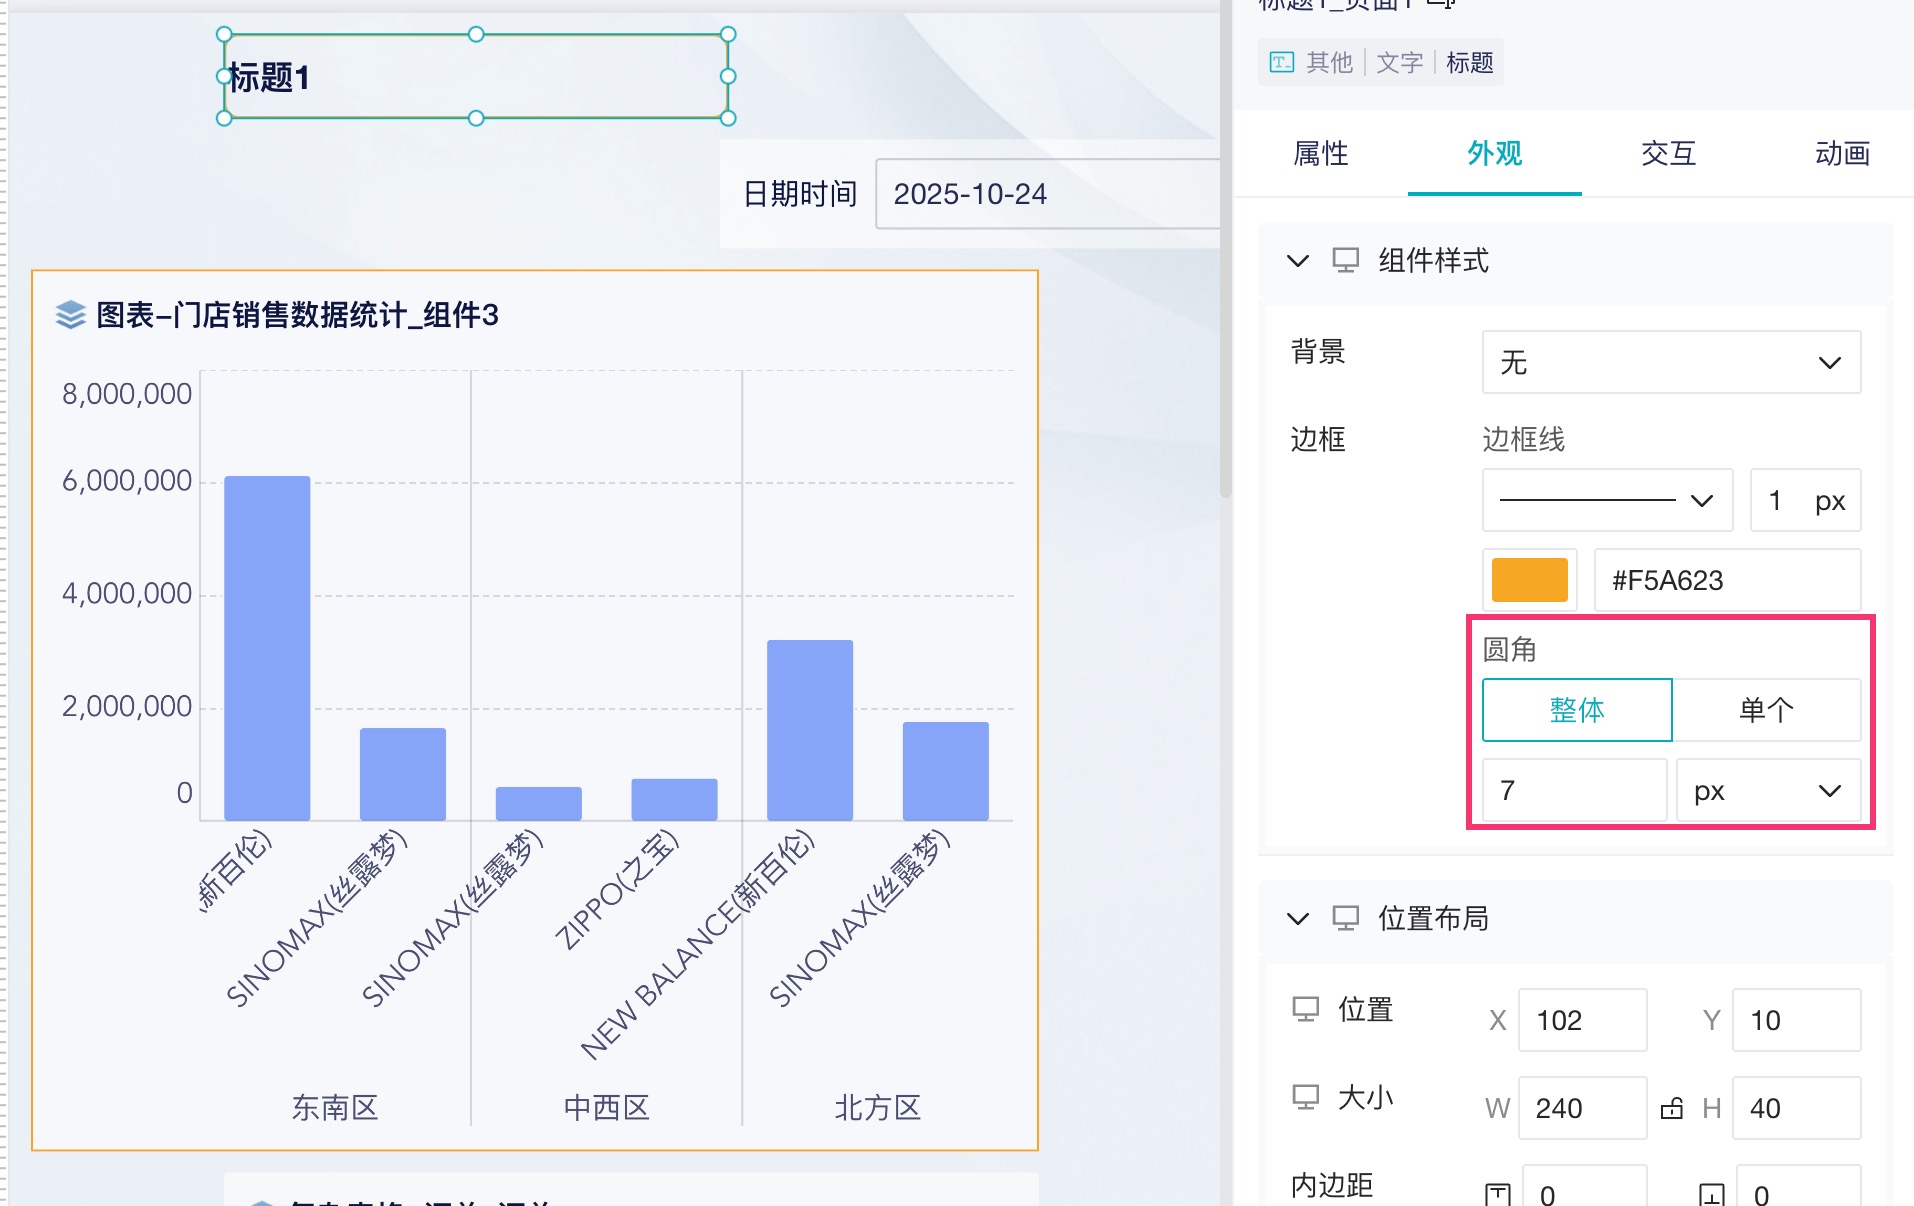The height and width of the screenshot is (1206, 1914).
Task: Click the monitor icon beside 位置 label
Action: coord(1305,1009)
